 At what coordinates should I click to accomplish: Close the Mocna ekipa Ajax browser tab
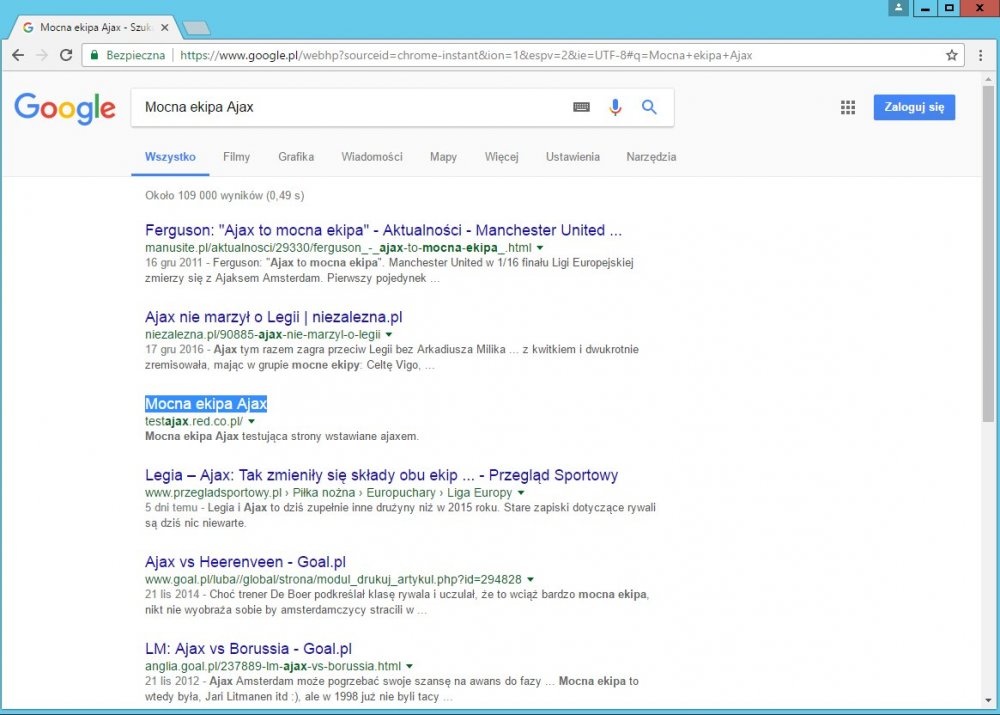(x=165, y=27)
